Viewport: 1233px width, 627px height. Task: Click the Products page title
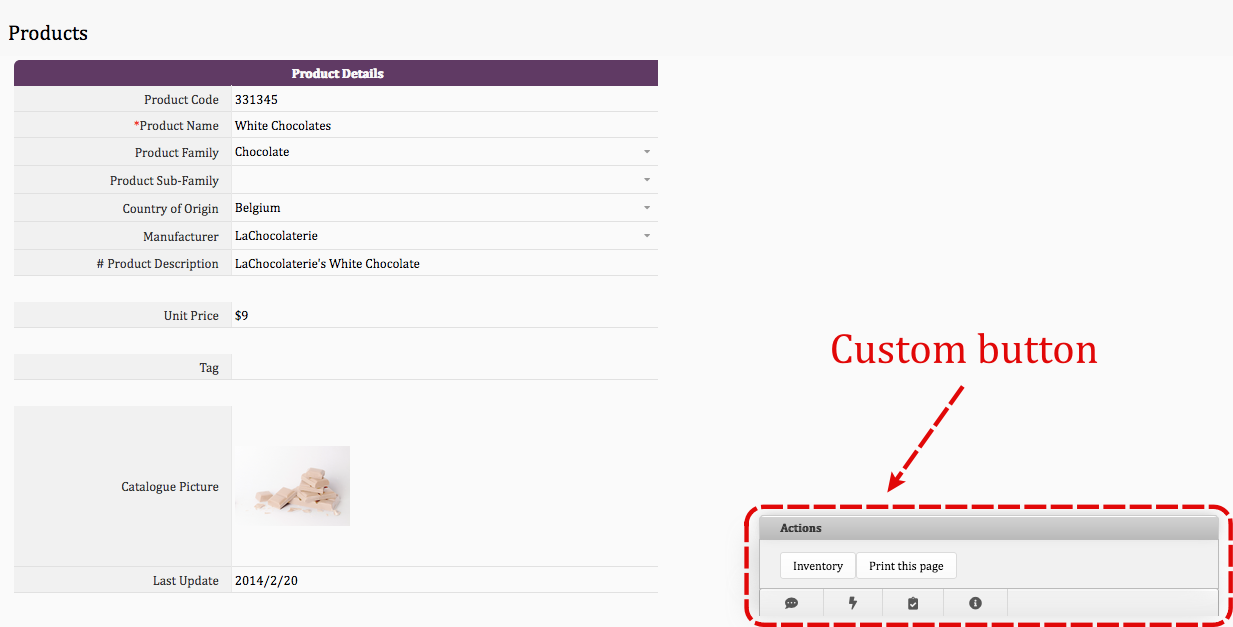pyautogui.click(x=48, y=33)
